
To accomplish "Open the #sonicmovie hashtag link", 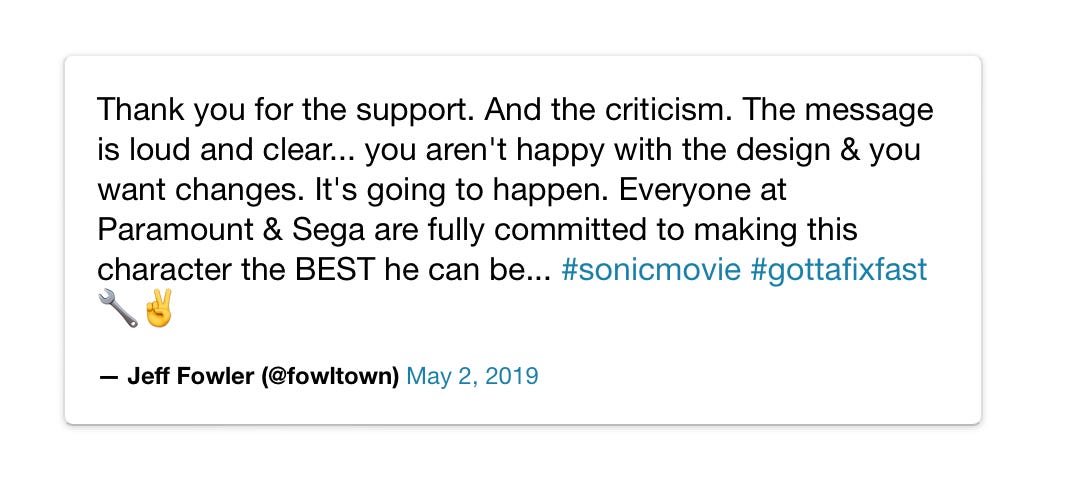I will click(x=650, y=270).
